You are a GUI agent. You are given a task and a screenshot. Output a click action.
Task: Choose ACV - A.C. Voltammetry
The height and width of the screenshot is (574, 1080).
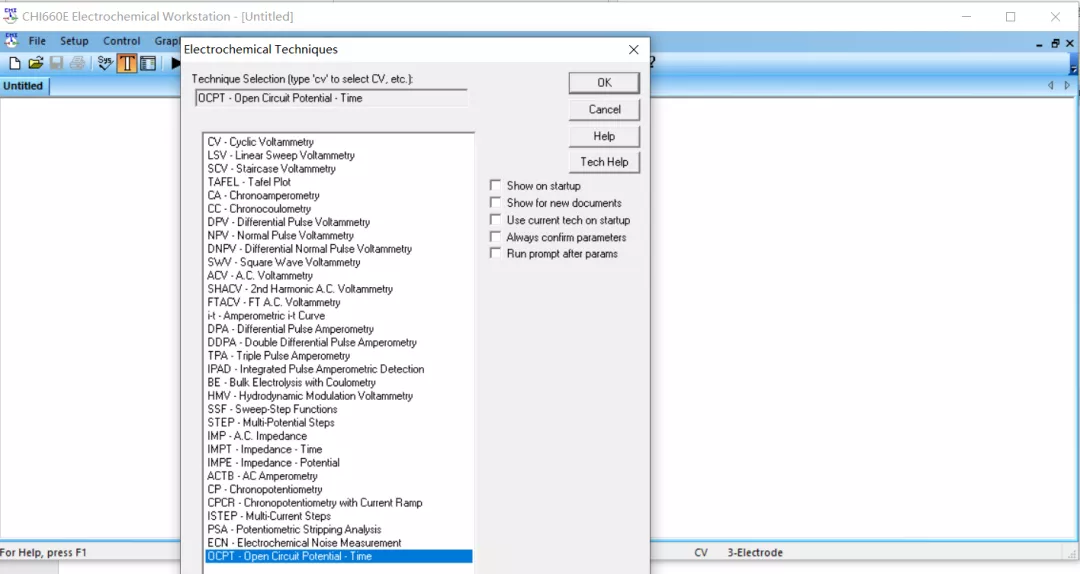point(260,276)
